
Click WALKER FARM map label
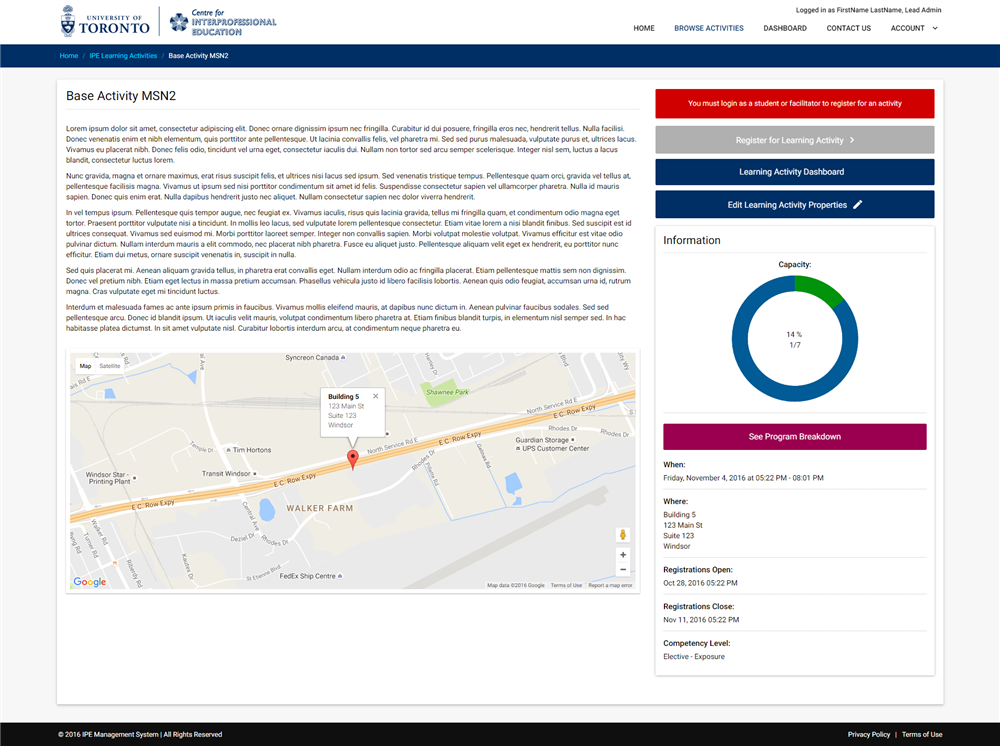(x=319, y=508)
